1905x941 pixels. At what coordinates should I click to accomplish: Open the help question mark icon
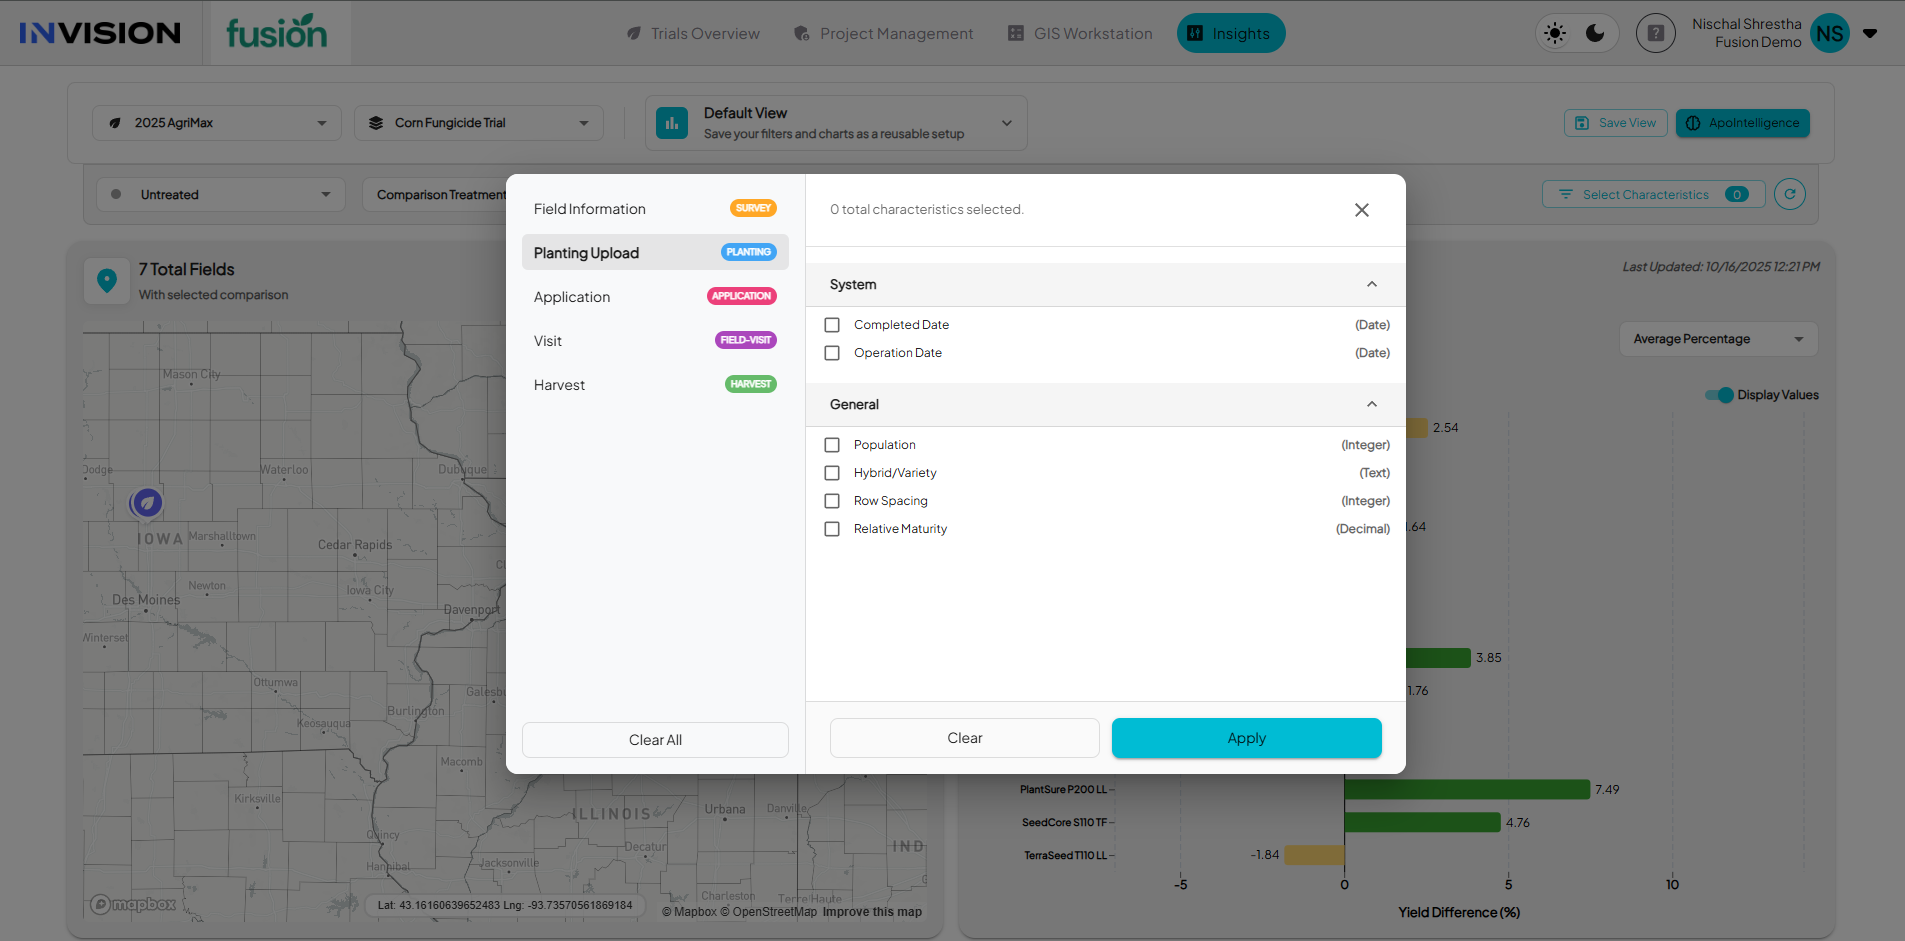[1655, 34]
